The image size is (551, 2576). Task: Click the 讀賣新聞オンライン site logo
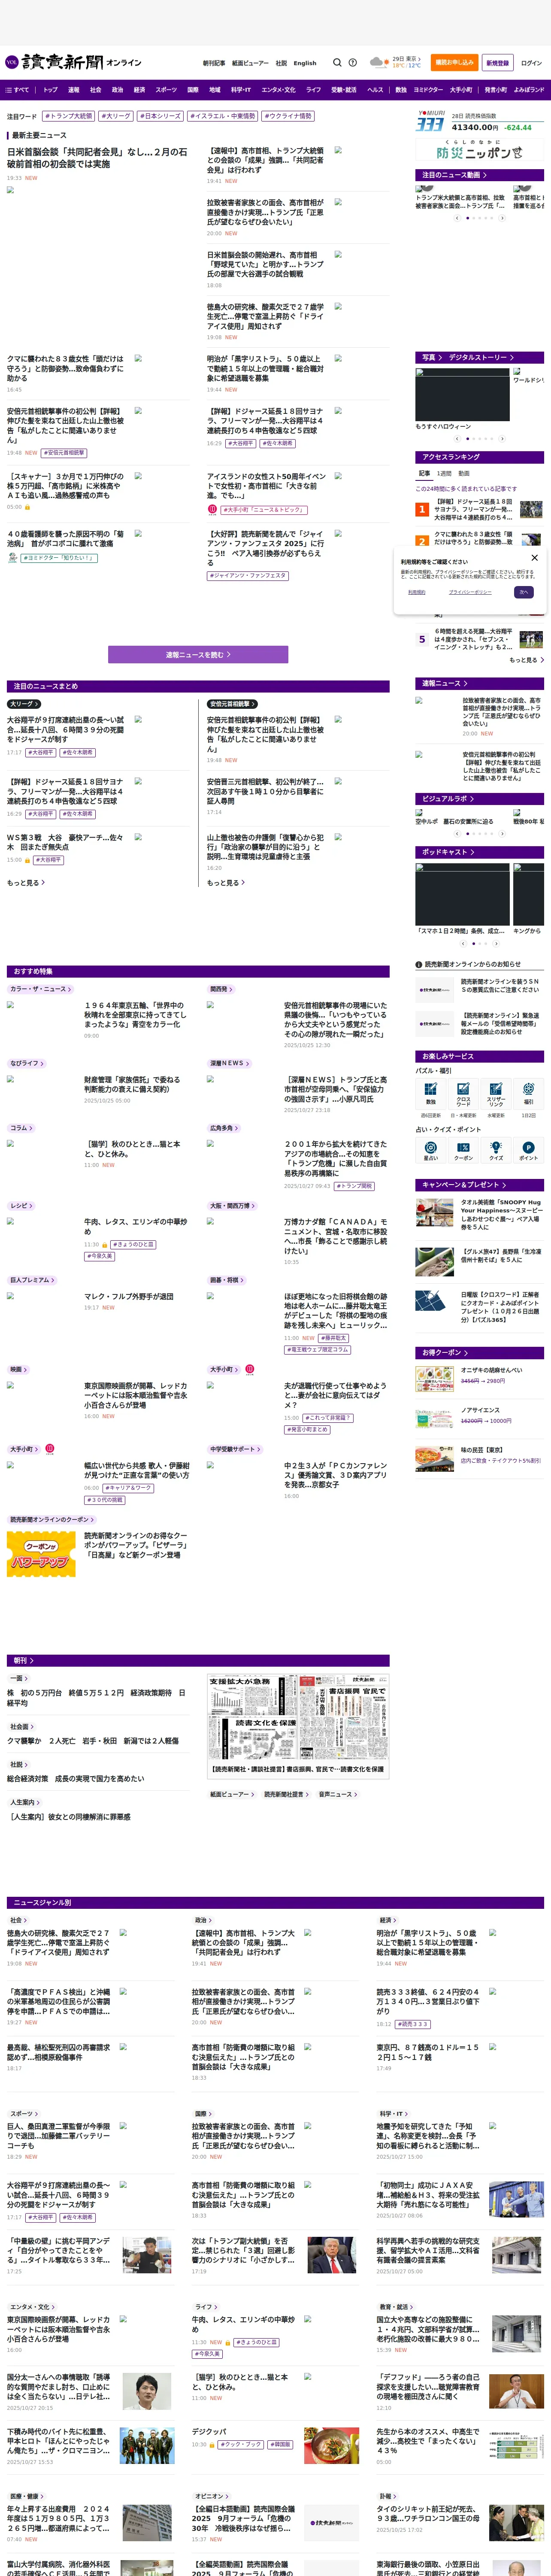click(x=73, y=62)
